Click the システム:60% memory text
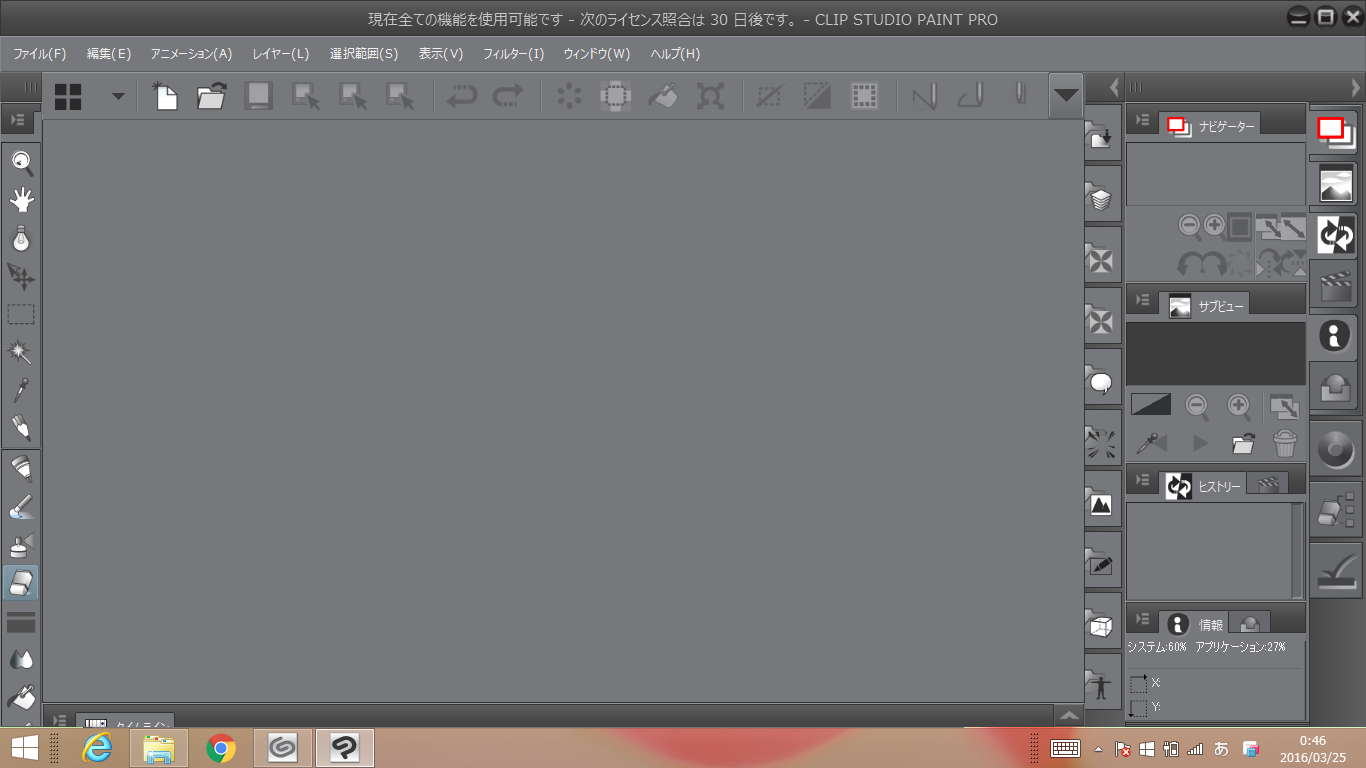The image size is (1366, 768). 1157,647
